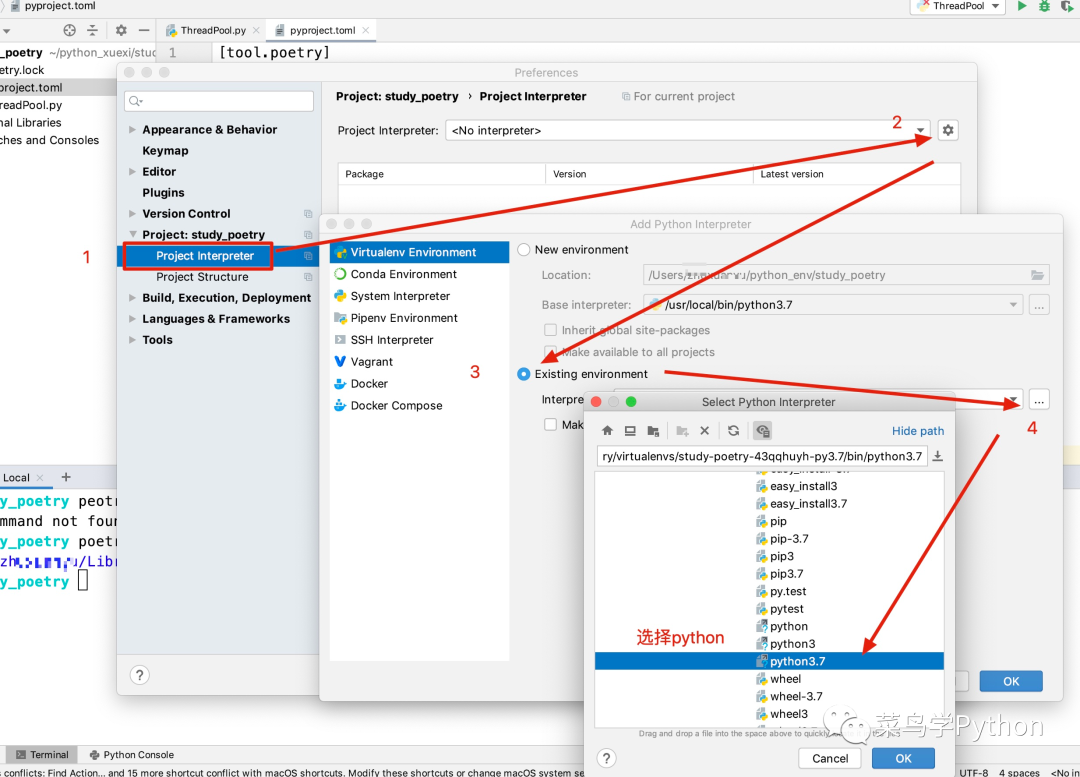Select the Local terminal tab
Screen dimensions: 1080x777
coord(17,477)
